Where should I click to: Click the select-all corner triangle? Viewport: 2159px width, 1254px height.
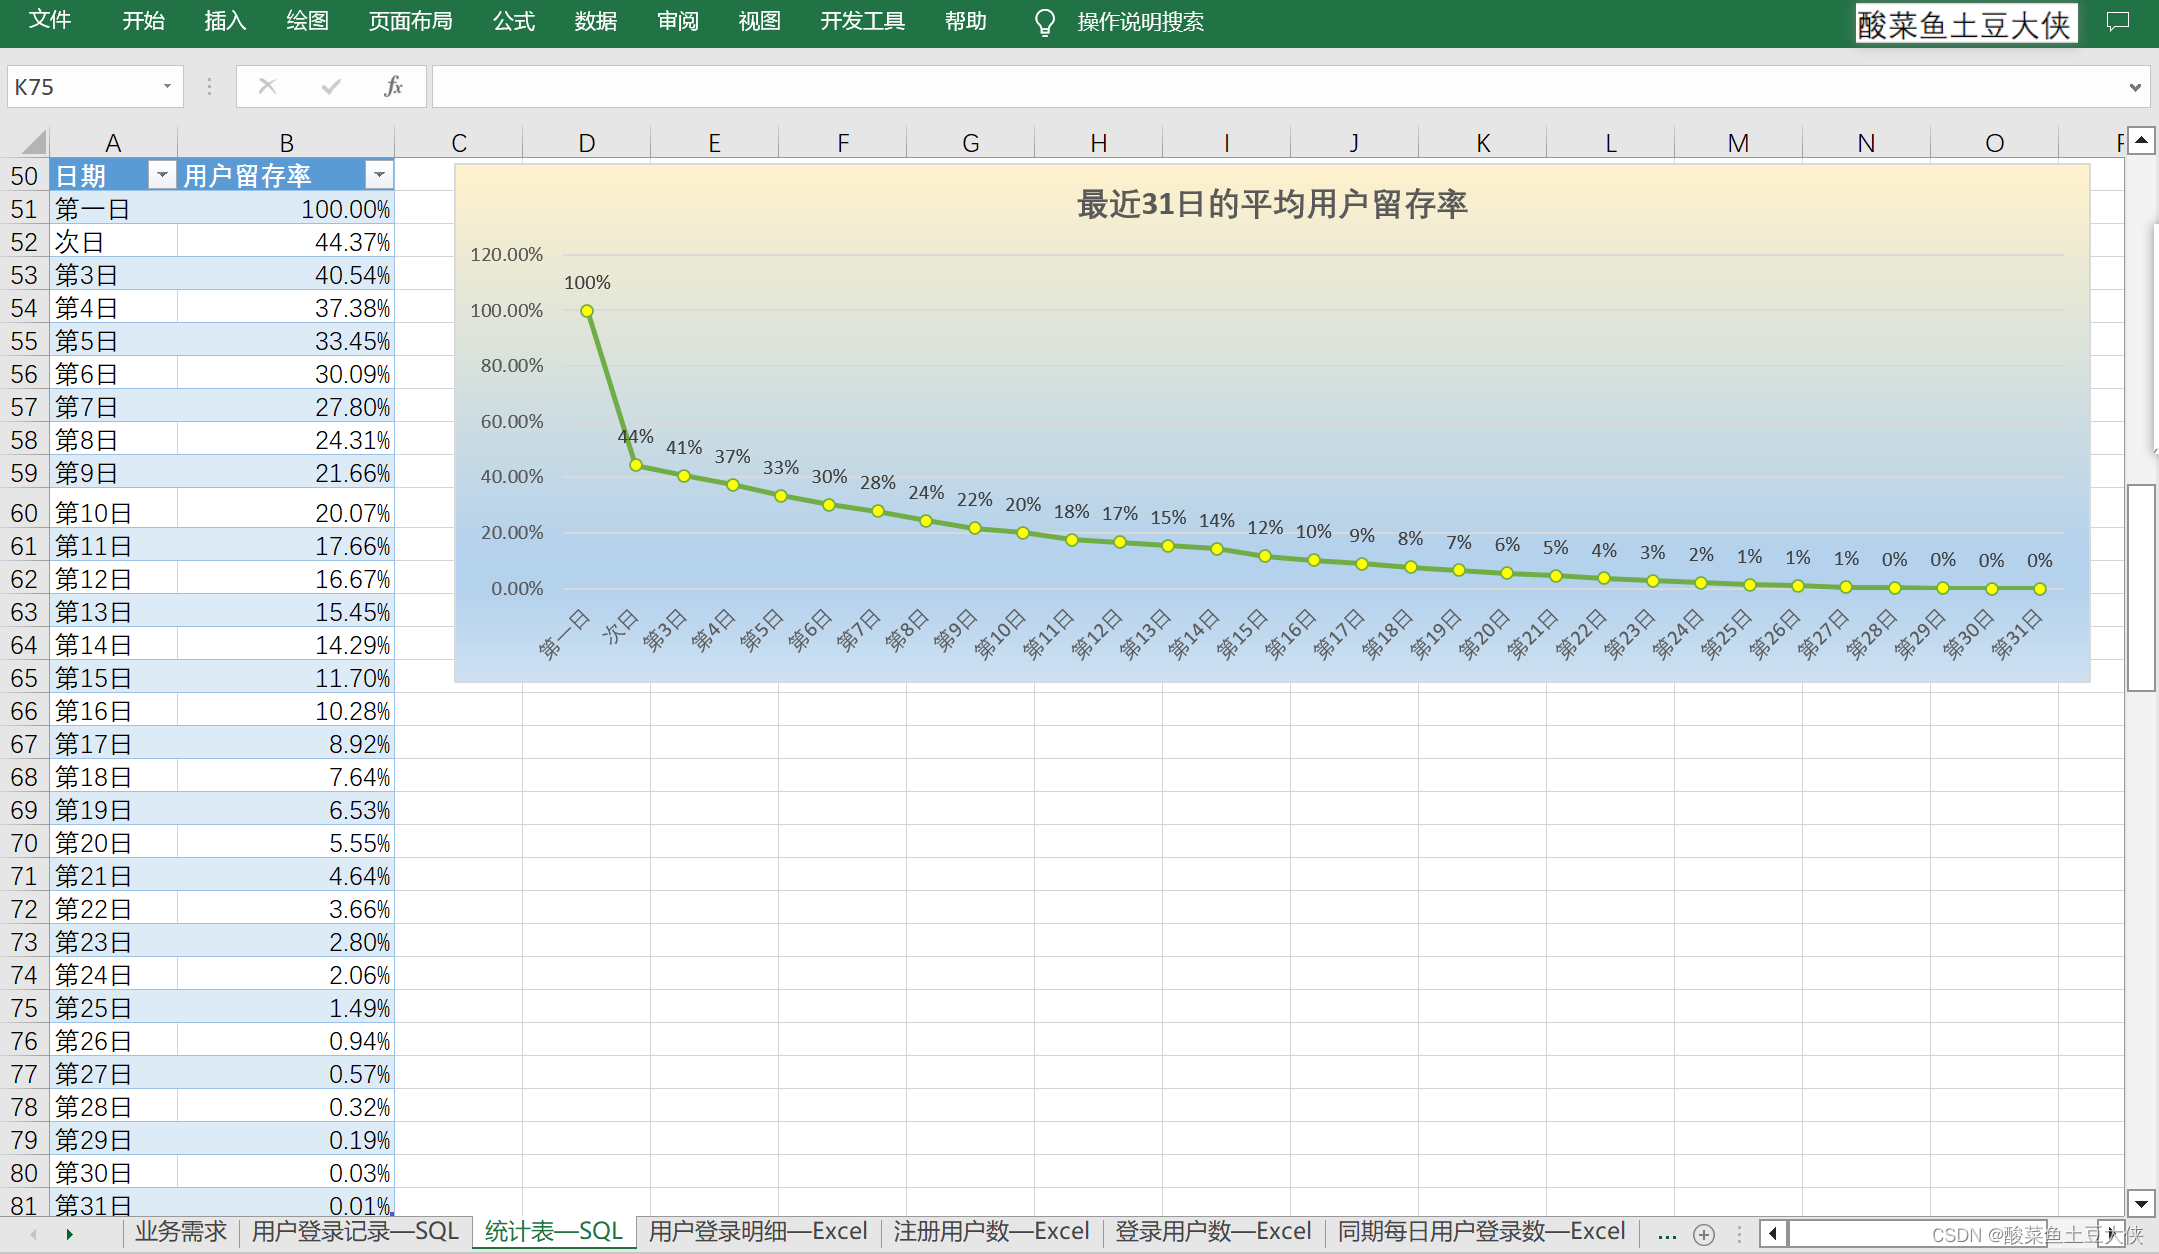[x=33, y=141]
